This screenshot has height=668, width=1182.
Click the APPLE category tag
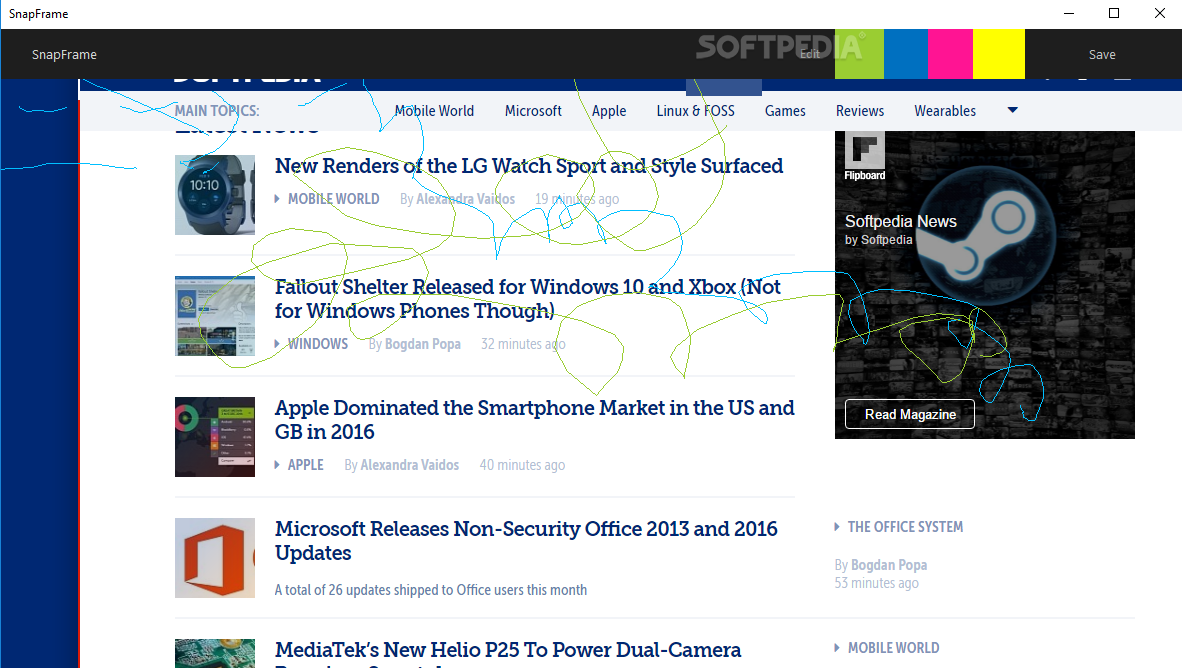point(305,465)
